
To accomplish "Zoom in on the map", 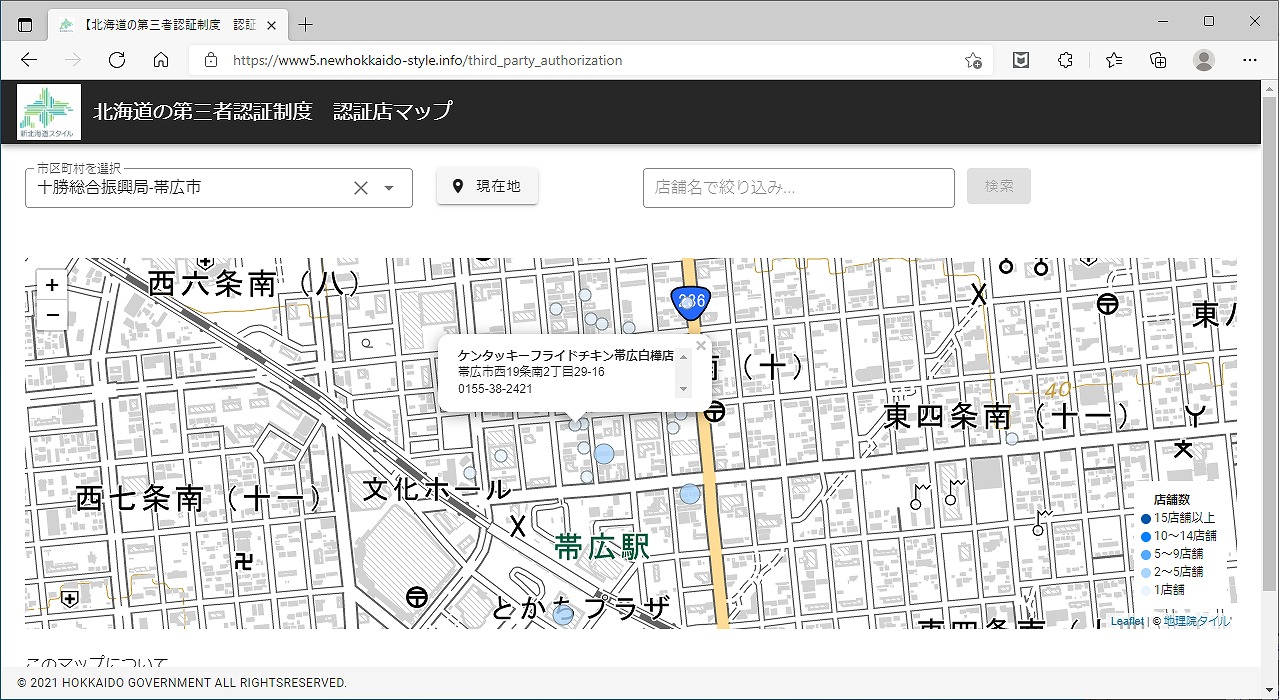I will point(52,285).
